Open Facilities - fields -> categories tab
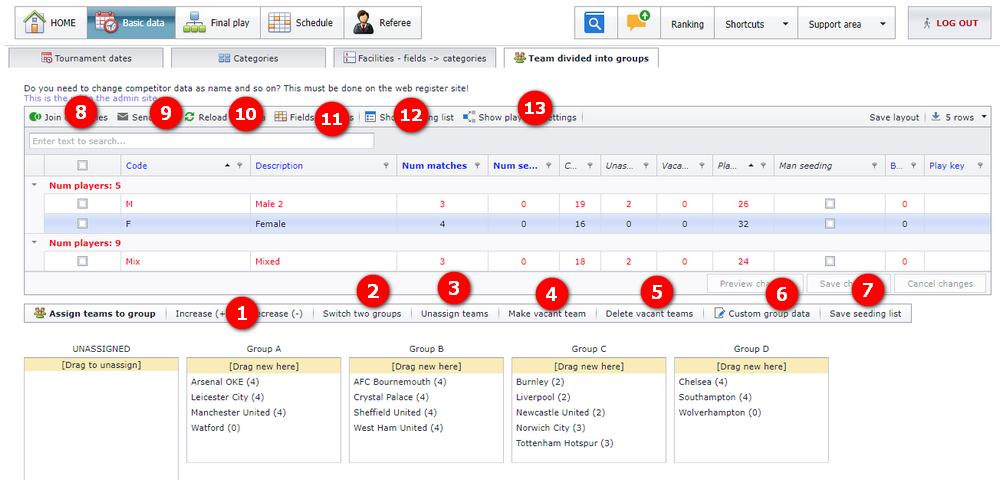 (x=415, y=58)
